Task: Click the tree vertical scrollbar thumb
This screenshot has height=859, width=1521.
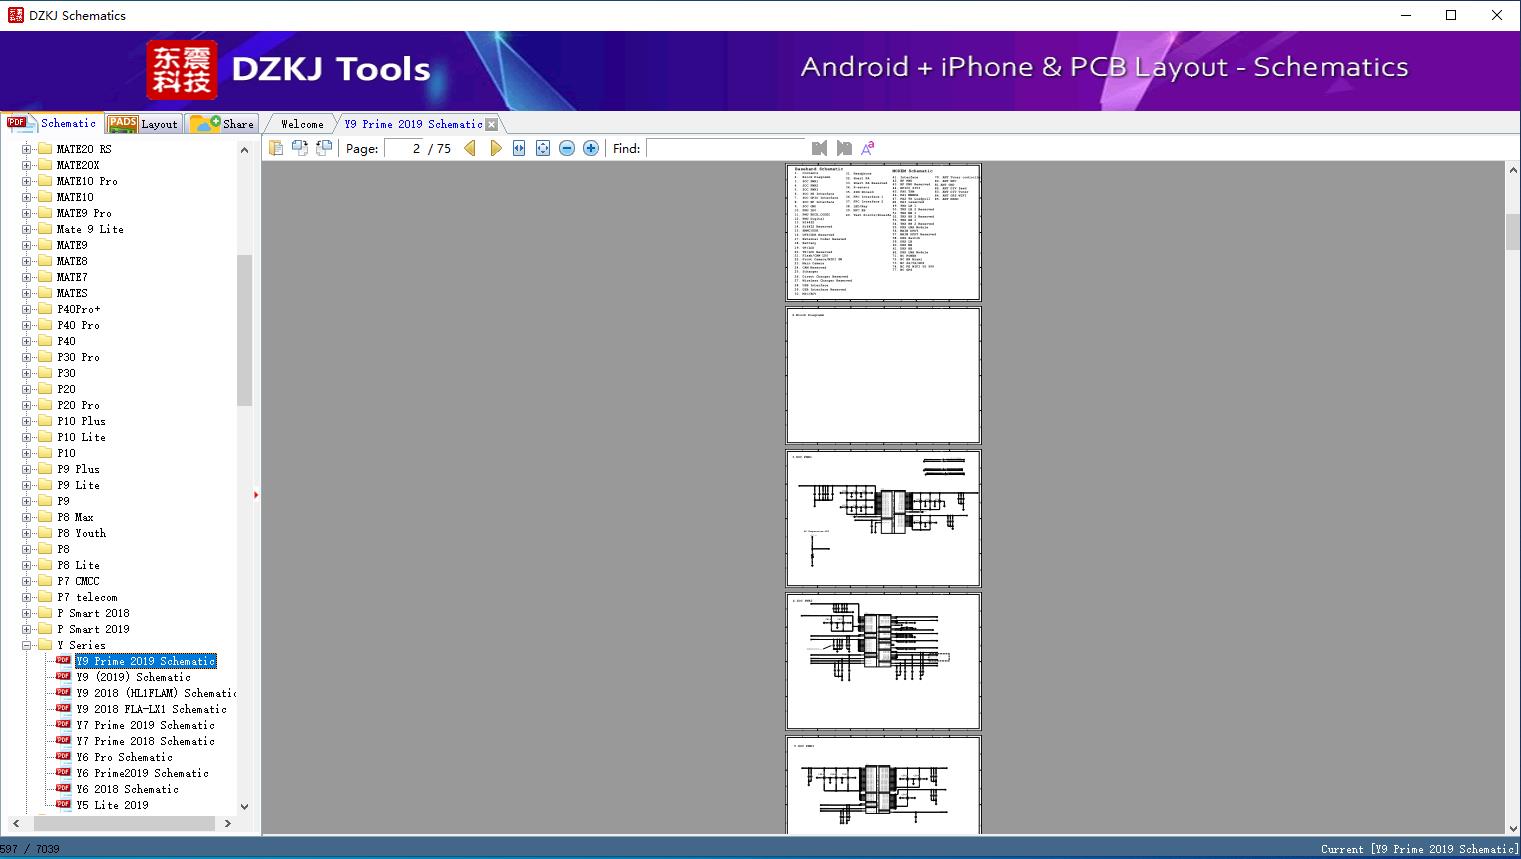Action: 244,330
